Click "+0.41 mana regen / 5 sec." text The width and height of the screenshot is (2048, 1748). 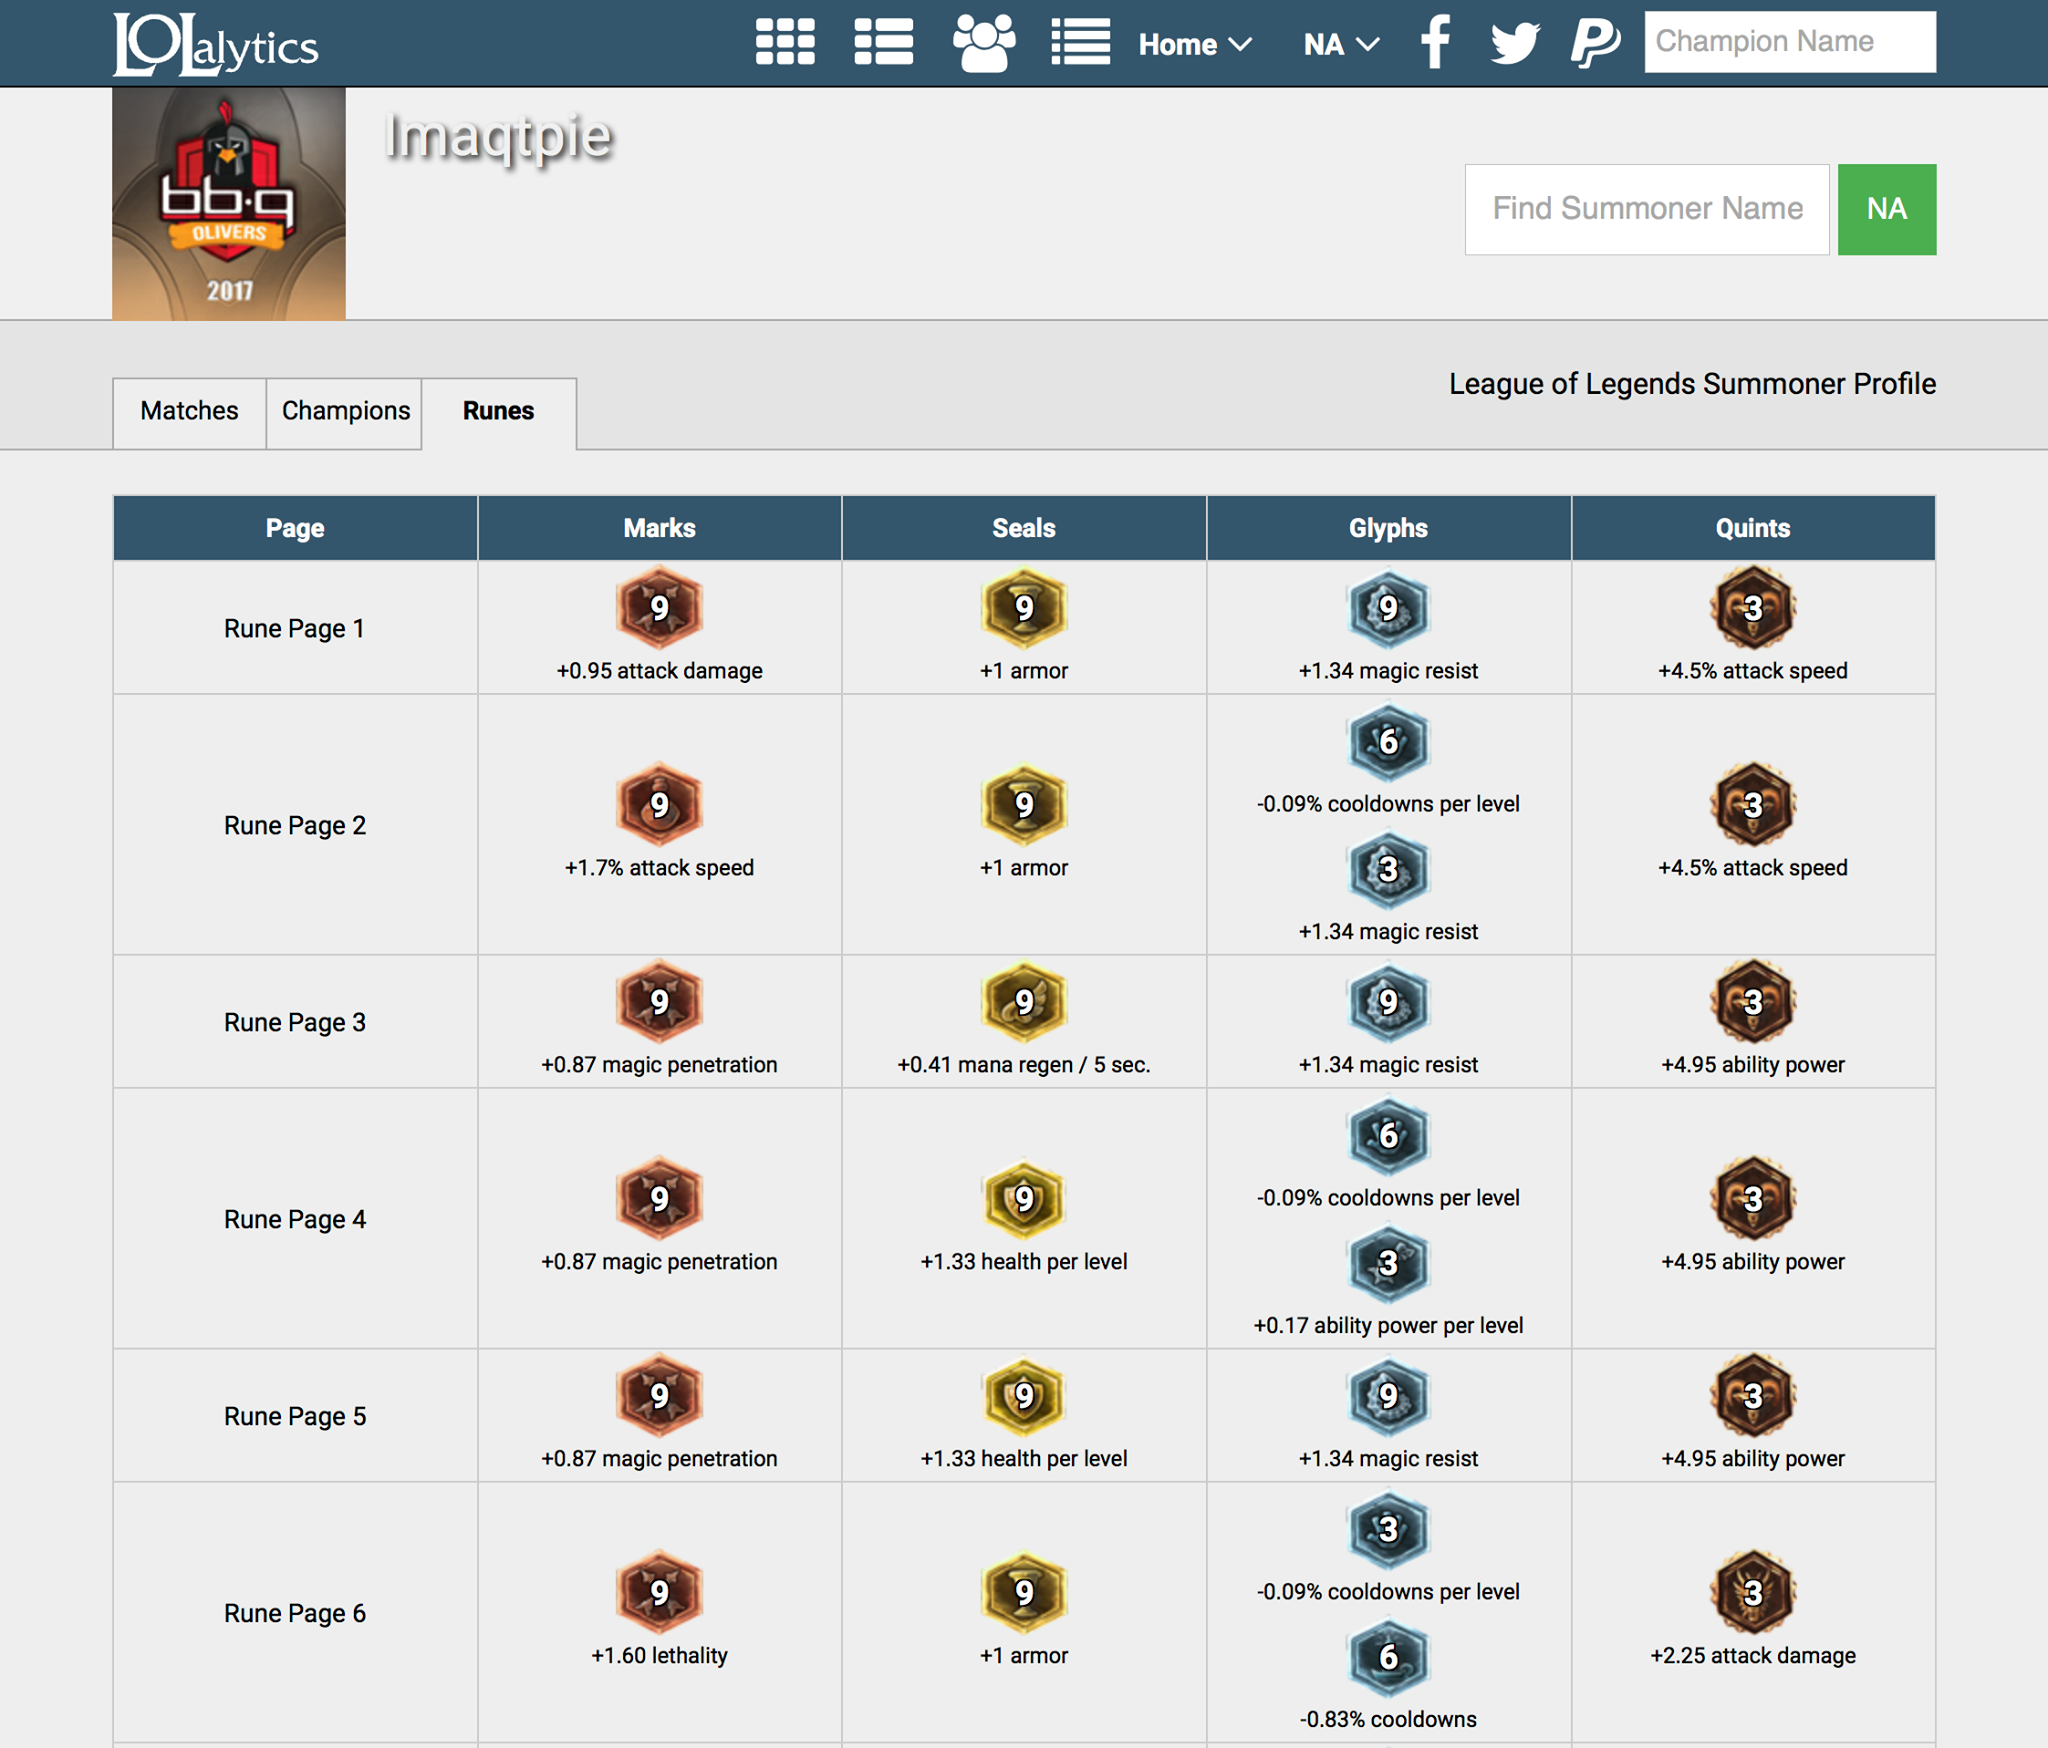coord(1024,1065)
